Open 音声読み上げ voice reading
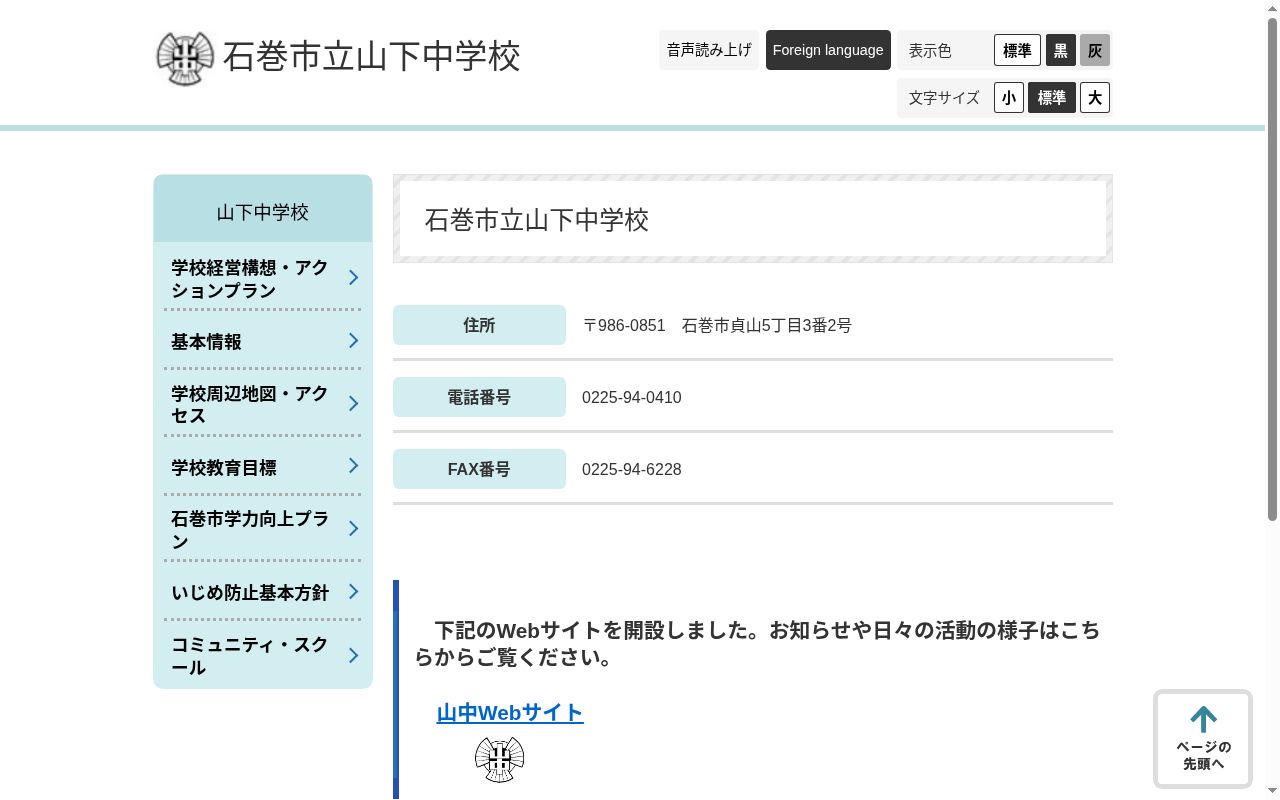Screen dimensions: 1280x800 tap(709, 50)
